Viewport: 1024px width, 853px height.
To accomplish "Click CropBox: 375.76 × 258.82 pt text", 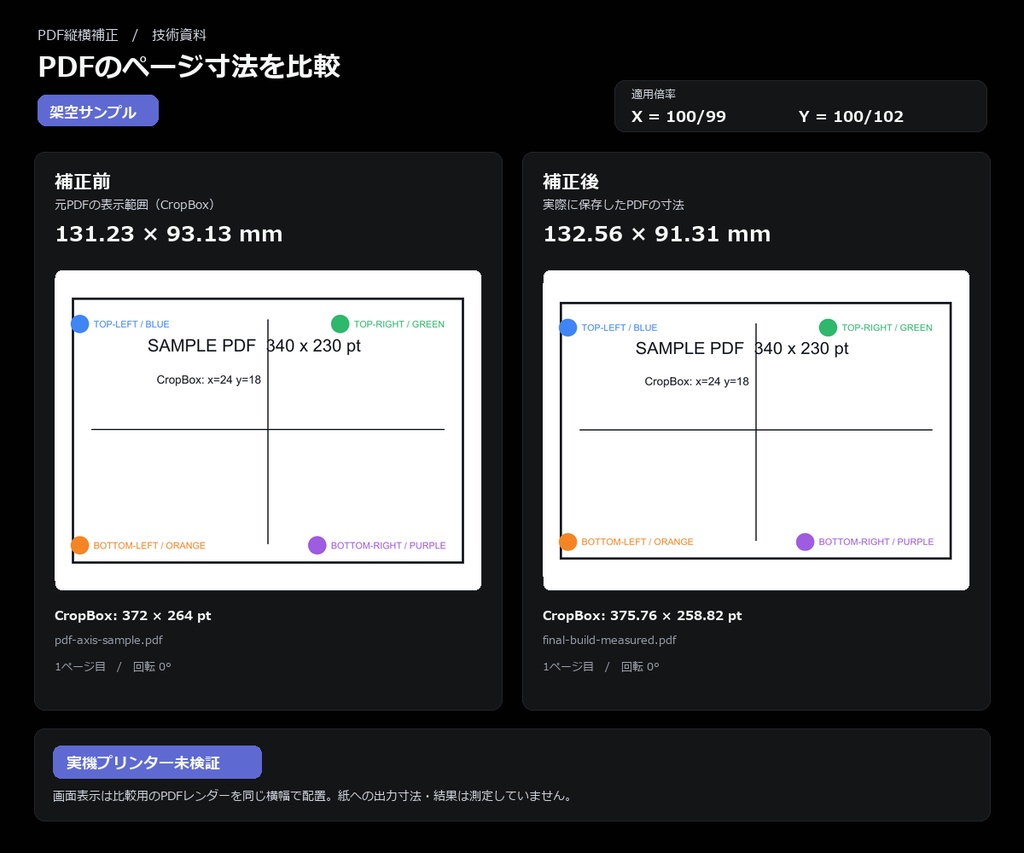I will (642, 615).
